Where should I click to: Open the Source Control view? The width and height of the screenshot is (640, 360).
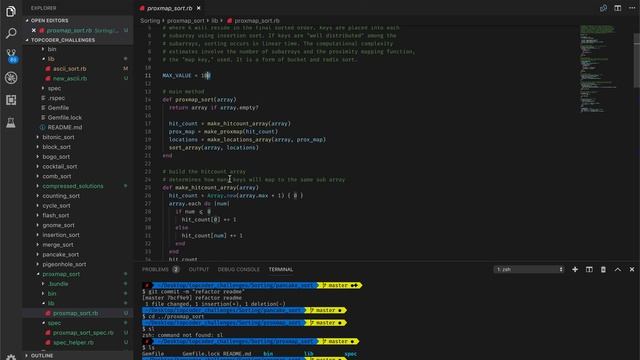click(11, 56)
